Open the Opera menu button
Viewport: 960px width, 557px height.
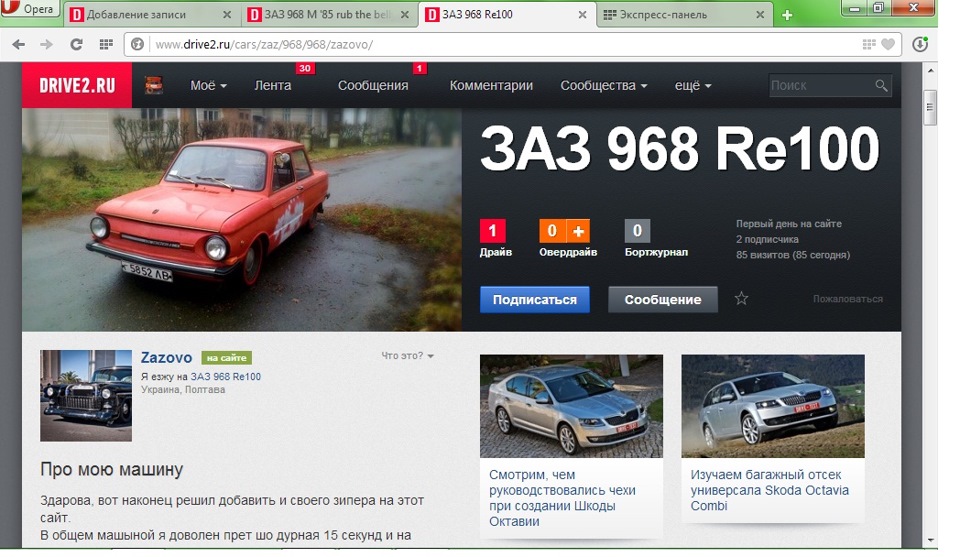pos(29,8)
